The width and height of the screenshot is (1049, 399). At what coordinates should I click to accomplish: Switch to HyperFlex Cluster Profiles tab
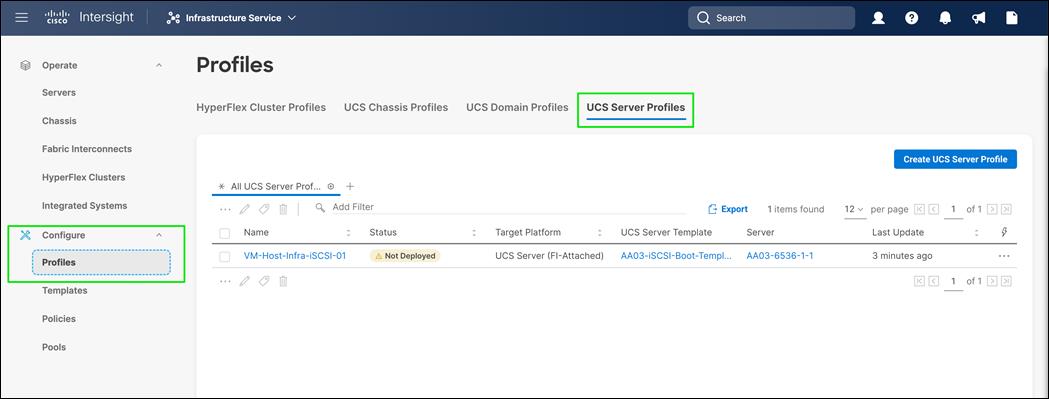click(x=261, y=107)
